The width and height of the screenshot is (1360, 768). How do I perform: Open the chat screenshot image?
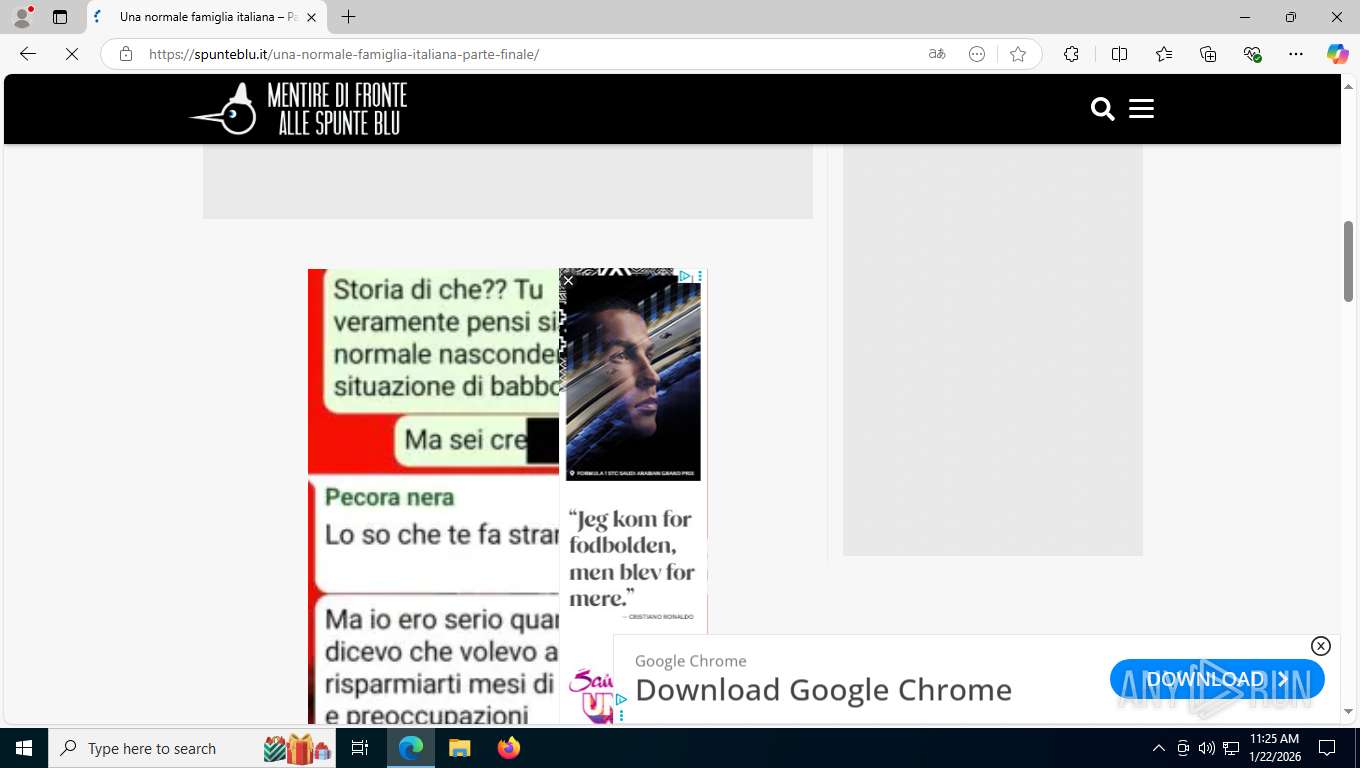(433, 496)
